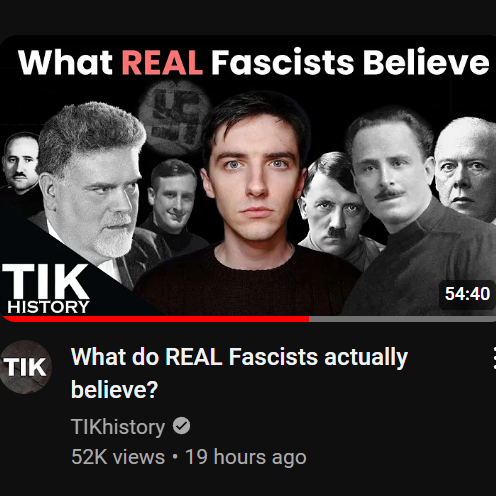Click the red word 'REAL' in thumbnail headline

(162, 62)
